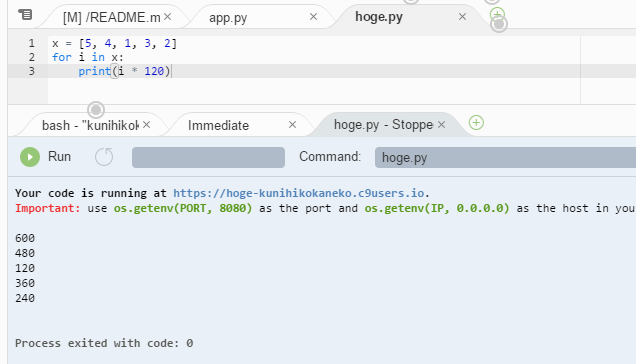Open the Immediate tab
The image size is (636, 364).
coord(218,125)
